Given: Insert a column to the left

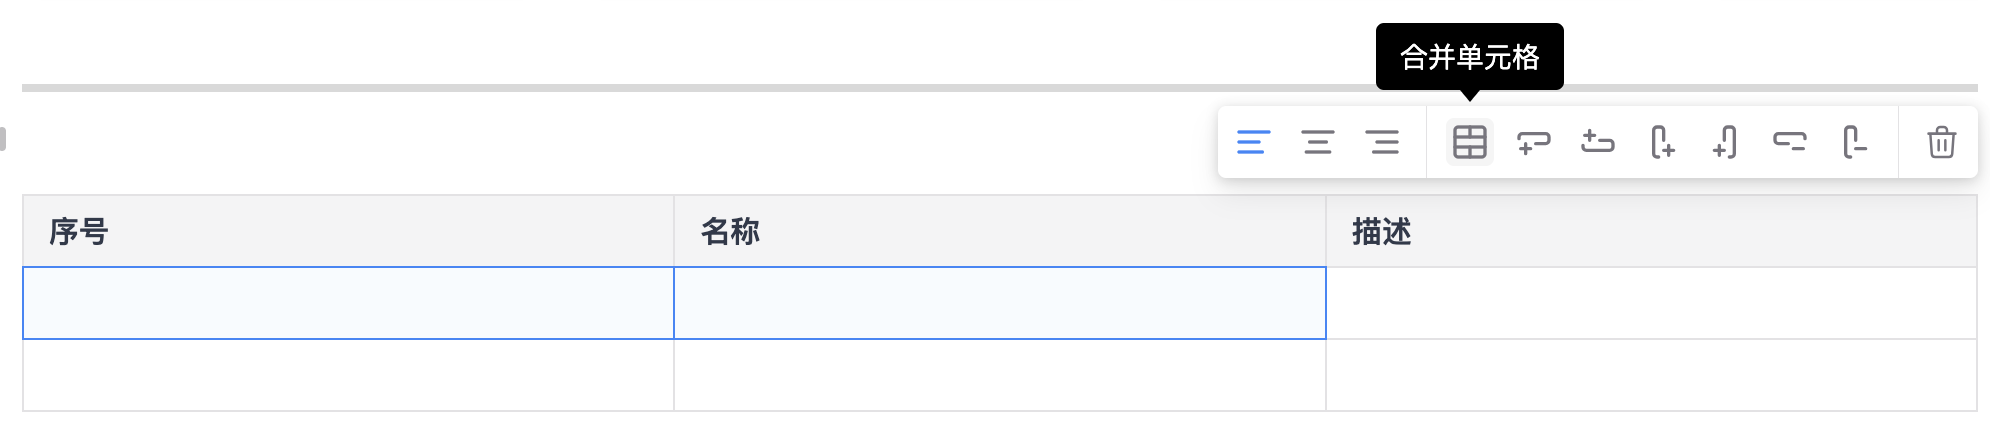Looking at the screenshot, I should pos(1726,142).
